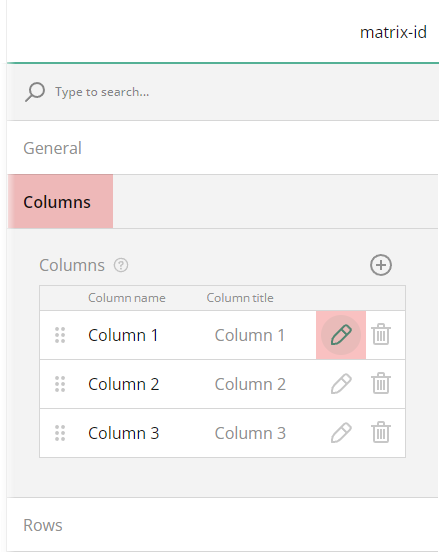Expand the General section
Image resolution: width=439 pixels, height=552 pixels.
pyautogui.click(x=223, y=148)
